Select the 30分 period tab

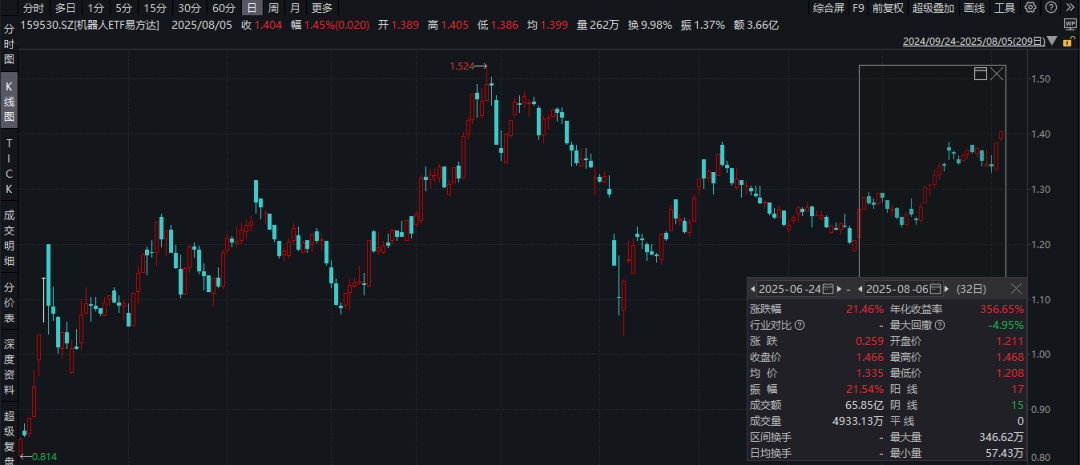point(189,8)
